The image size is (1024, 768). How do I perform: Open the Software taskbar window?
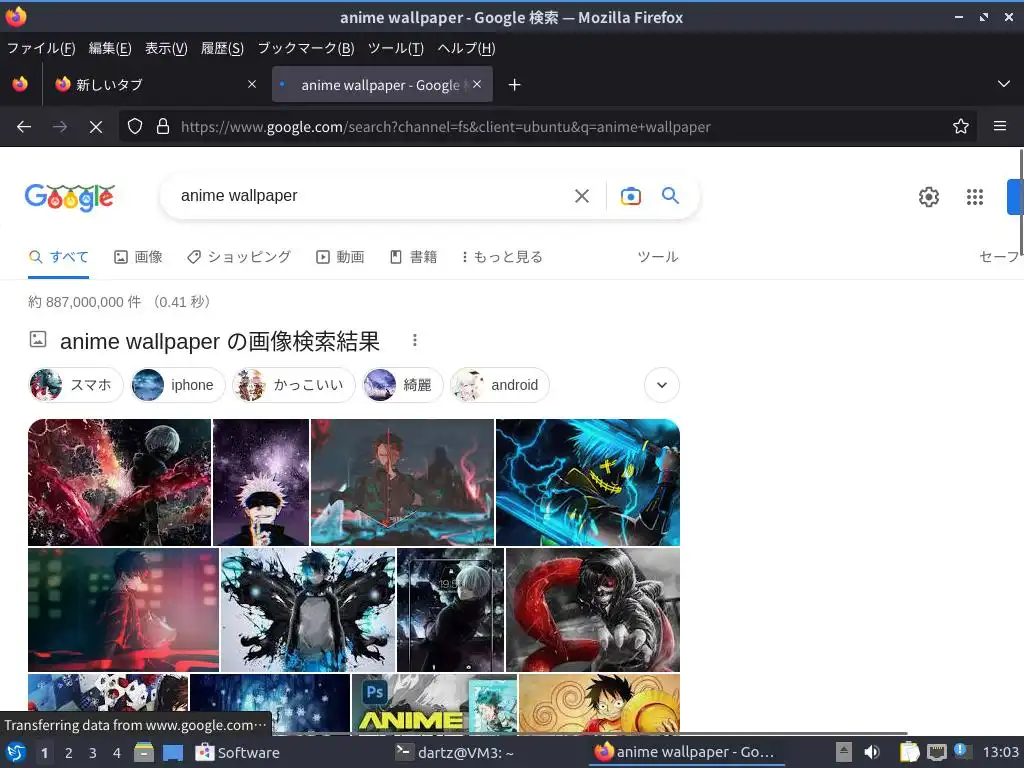238,752
